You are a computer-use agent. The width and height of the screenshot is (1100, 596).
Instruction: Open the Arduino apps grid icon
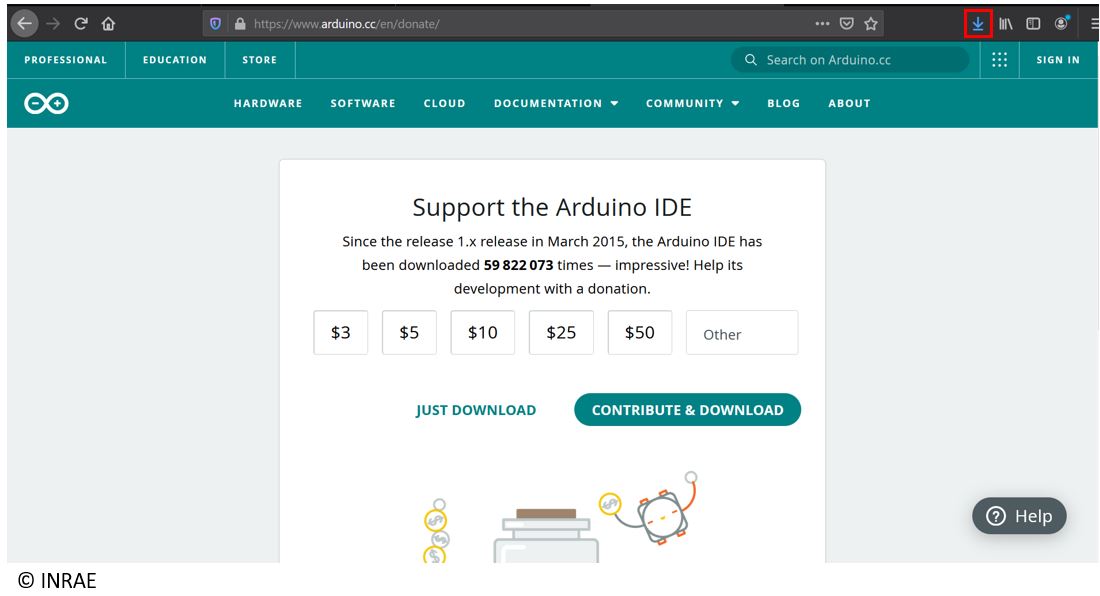[999, 60]
